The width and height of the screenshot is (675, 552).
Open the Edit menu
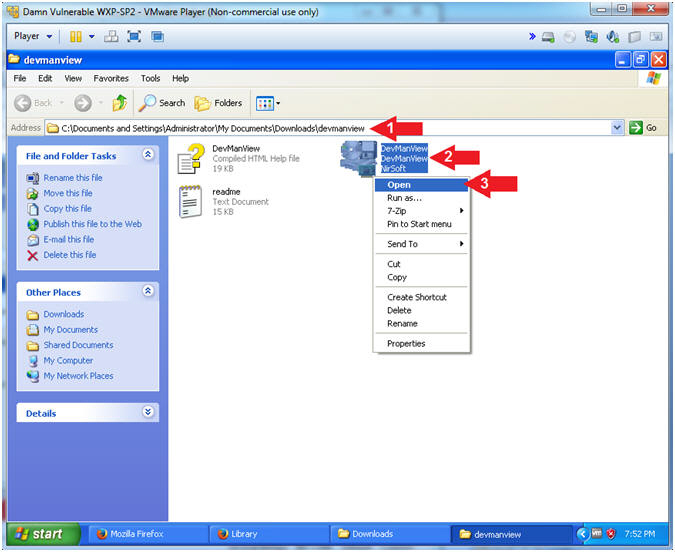45,78
